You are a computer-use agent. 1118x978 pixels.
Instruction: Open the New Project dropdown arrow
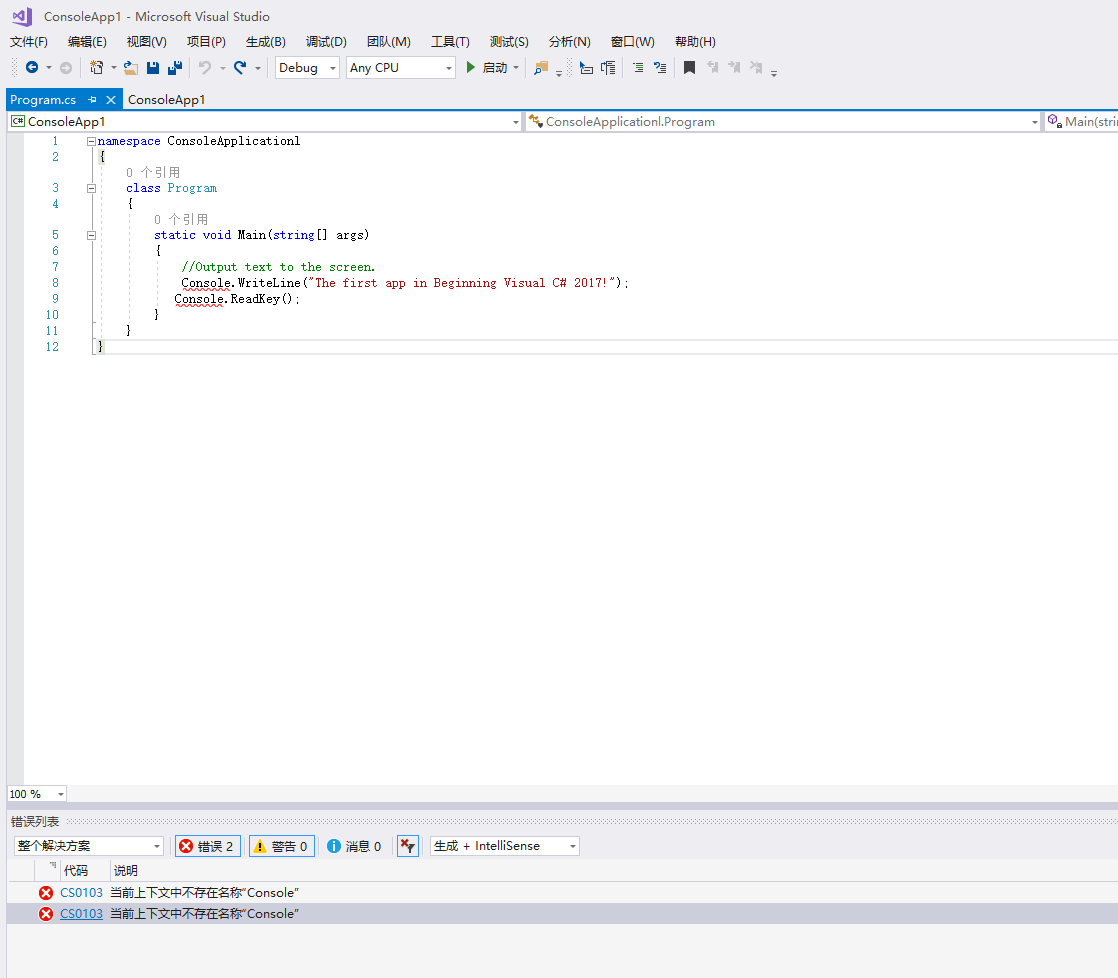[113, 68]
